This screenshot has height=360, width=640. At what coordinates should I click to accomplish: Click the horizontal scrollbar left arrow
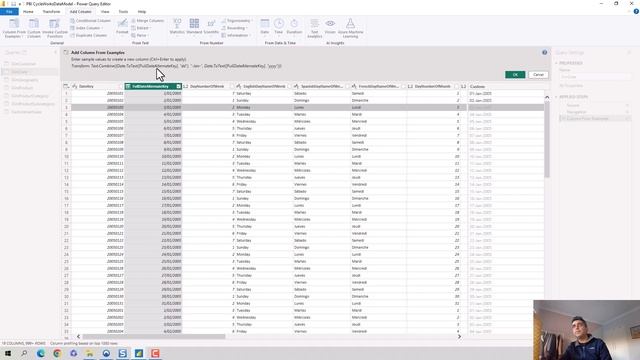[x=78, y=337]
